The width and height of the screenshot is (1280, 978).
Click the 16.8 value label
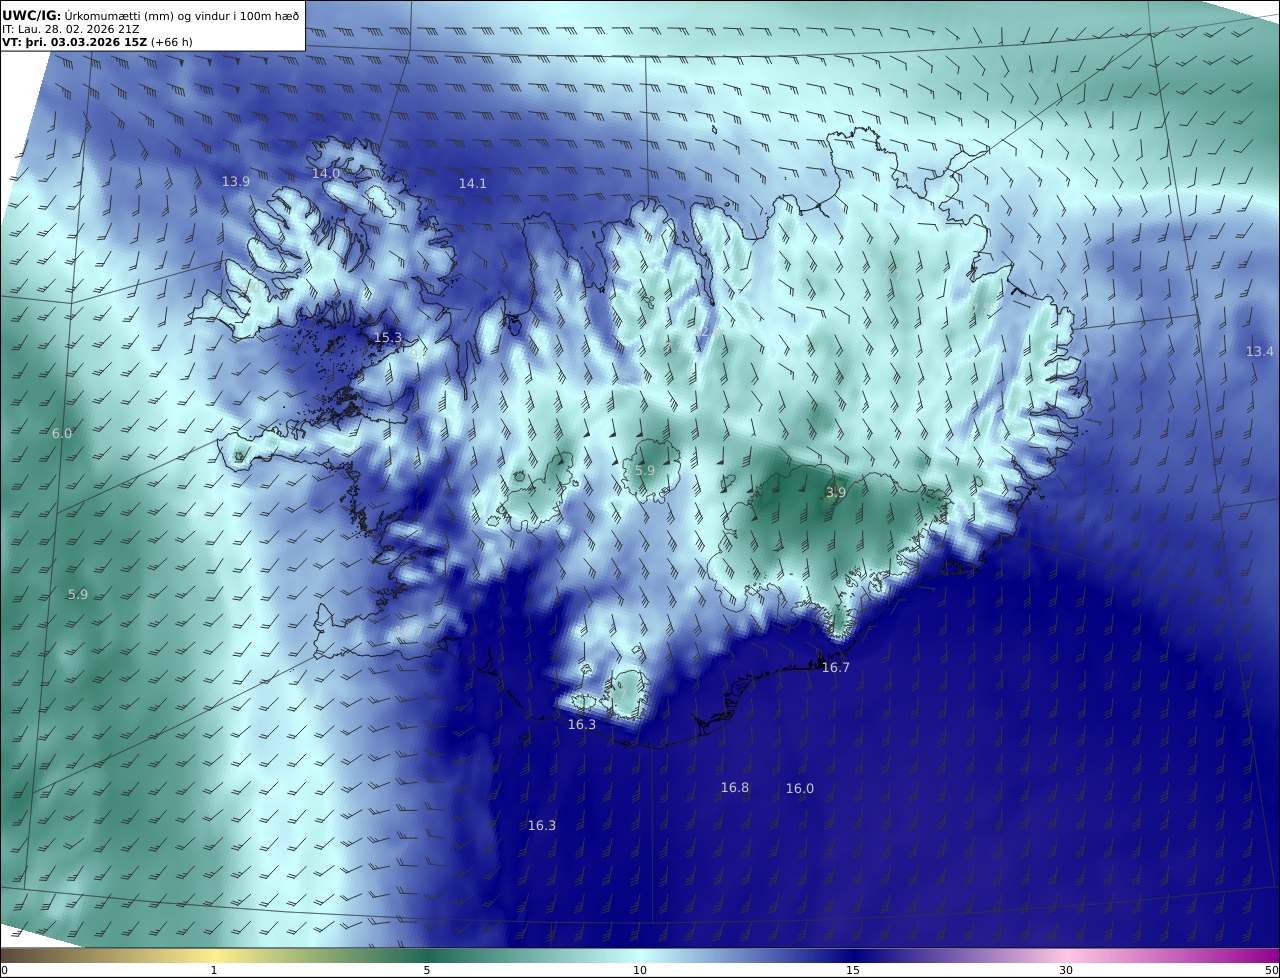(735, 787)
